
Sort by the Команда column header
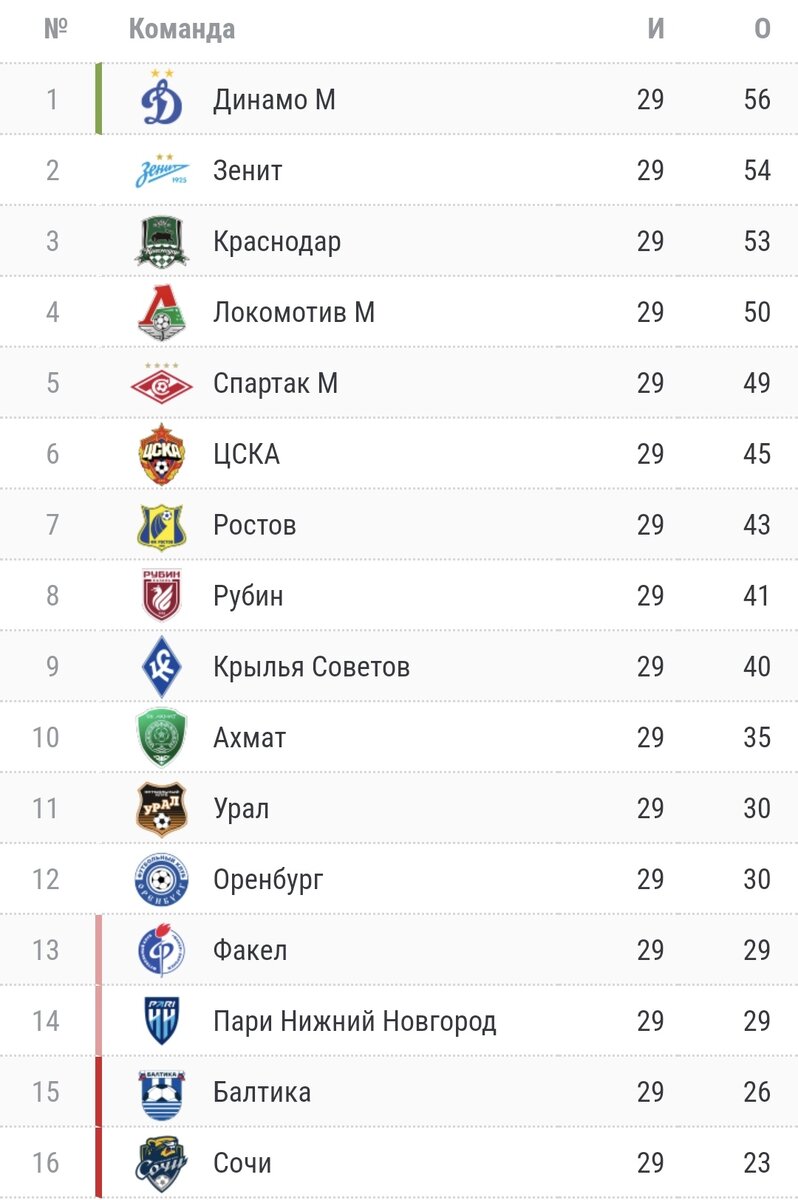182,30
